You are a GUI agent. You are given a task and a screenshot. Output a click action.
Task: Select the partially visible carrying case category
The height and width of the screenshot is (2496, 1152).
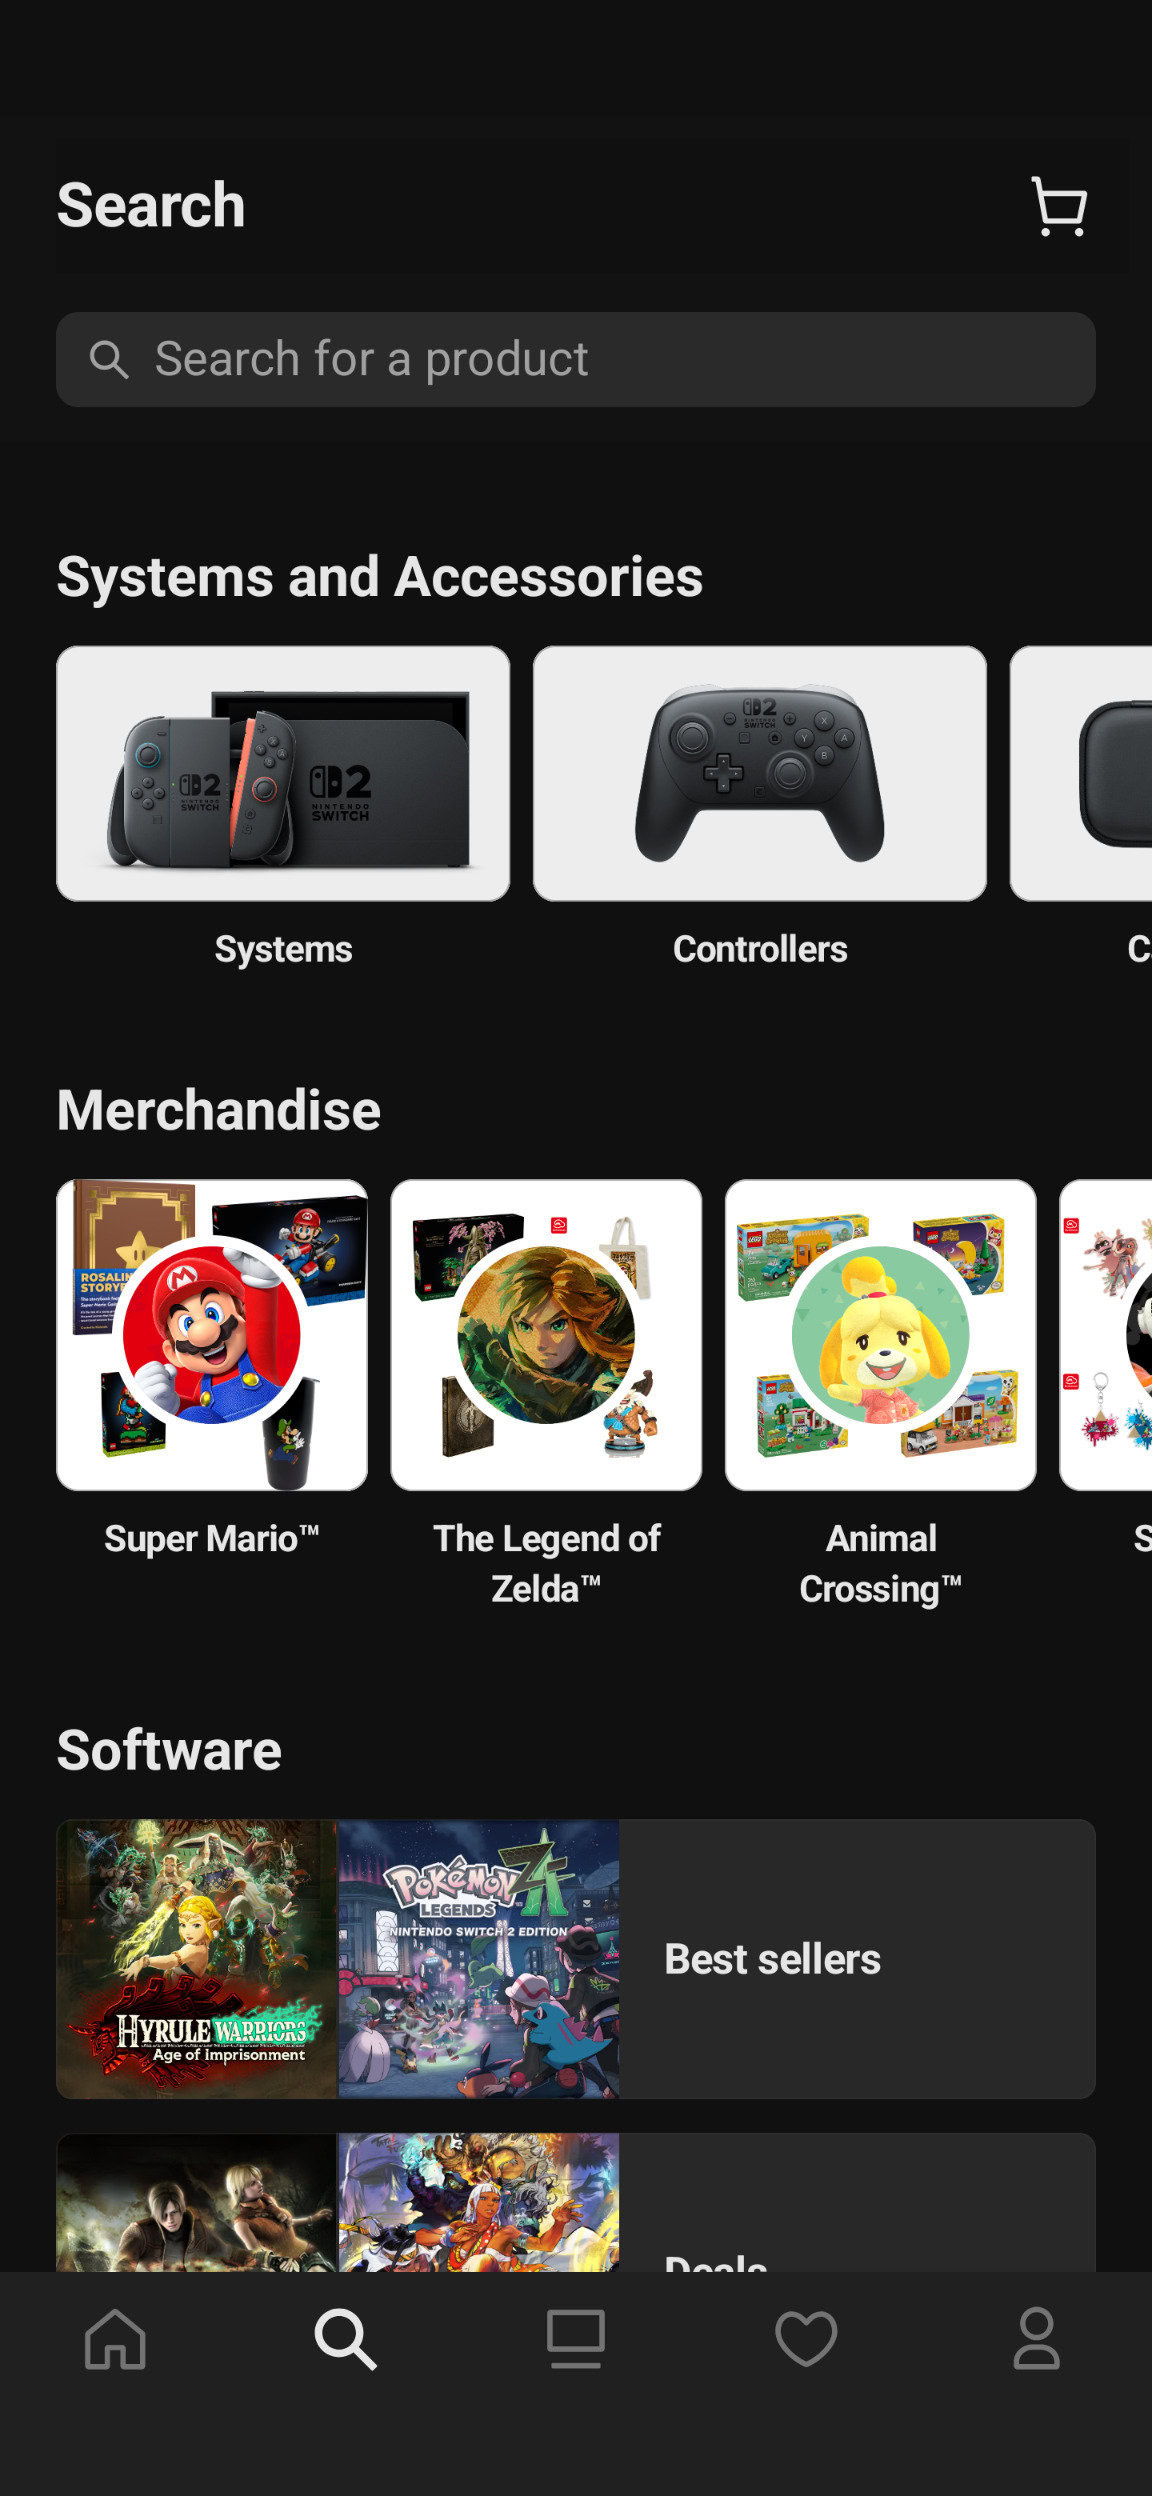1081,773
